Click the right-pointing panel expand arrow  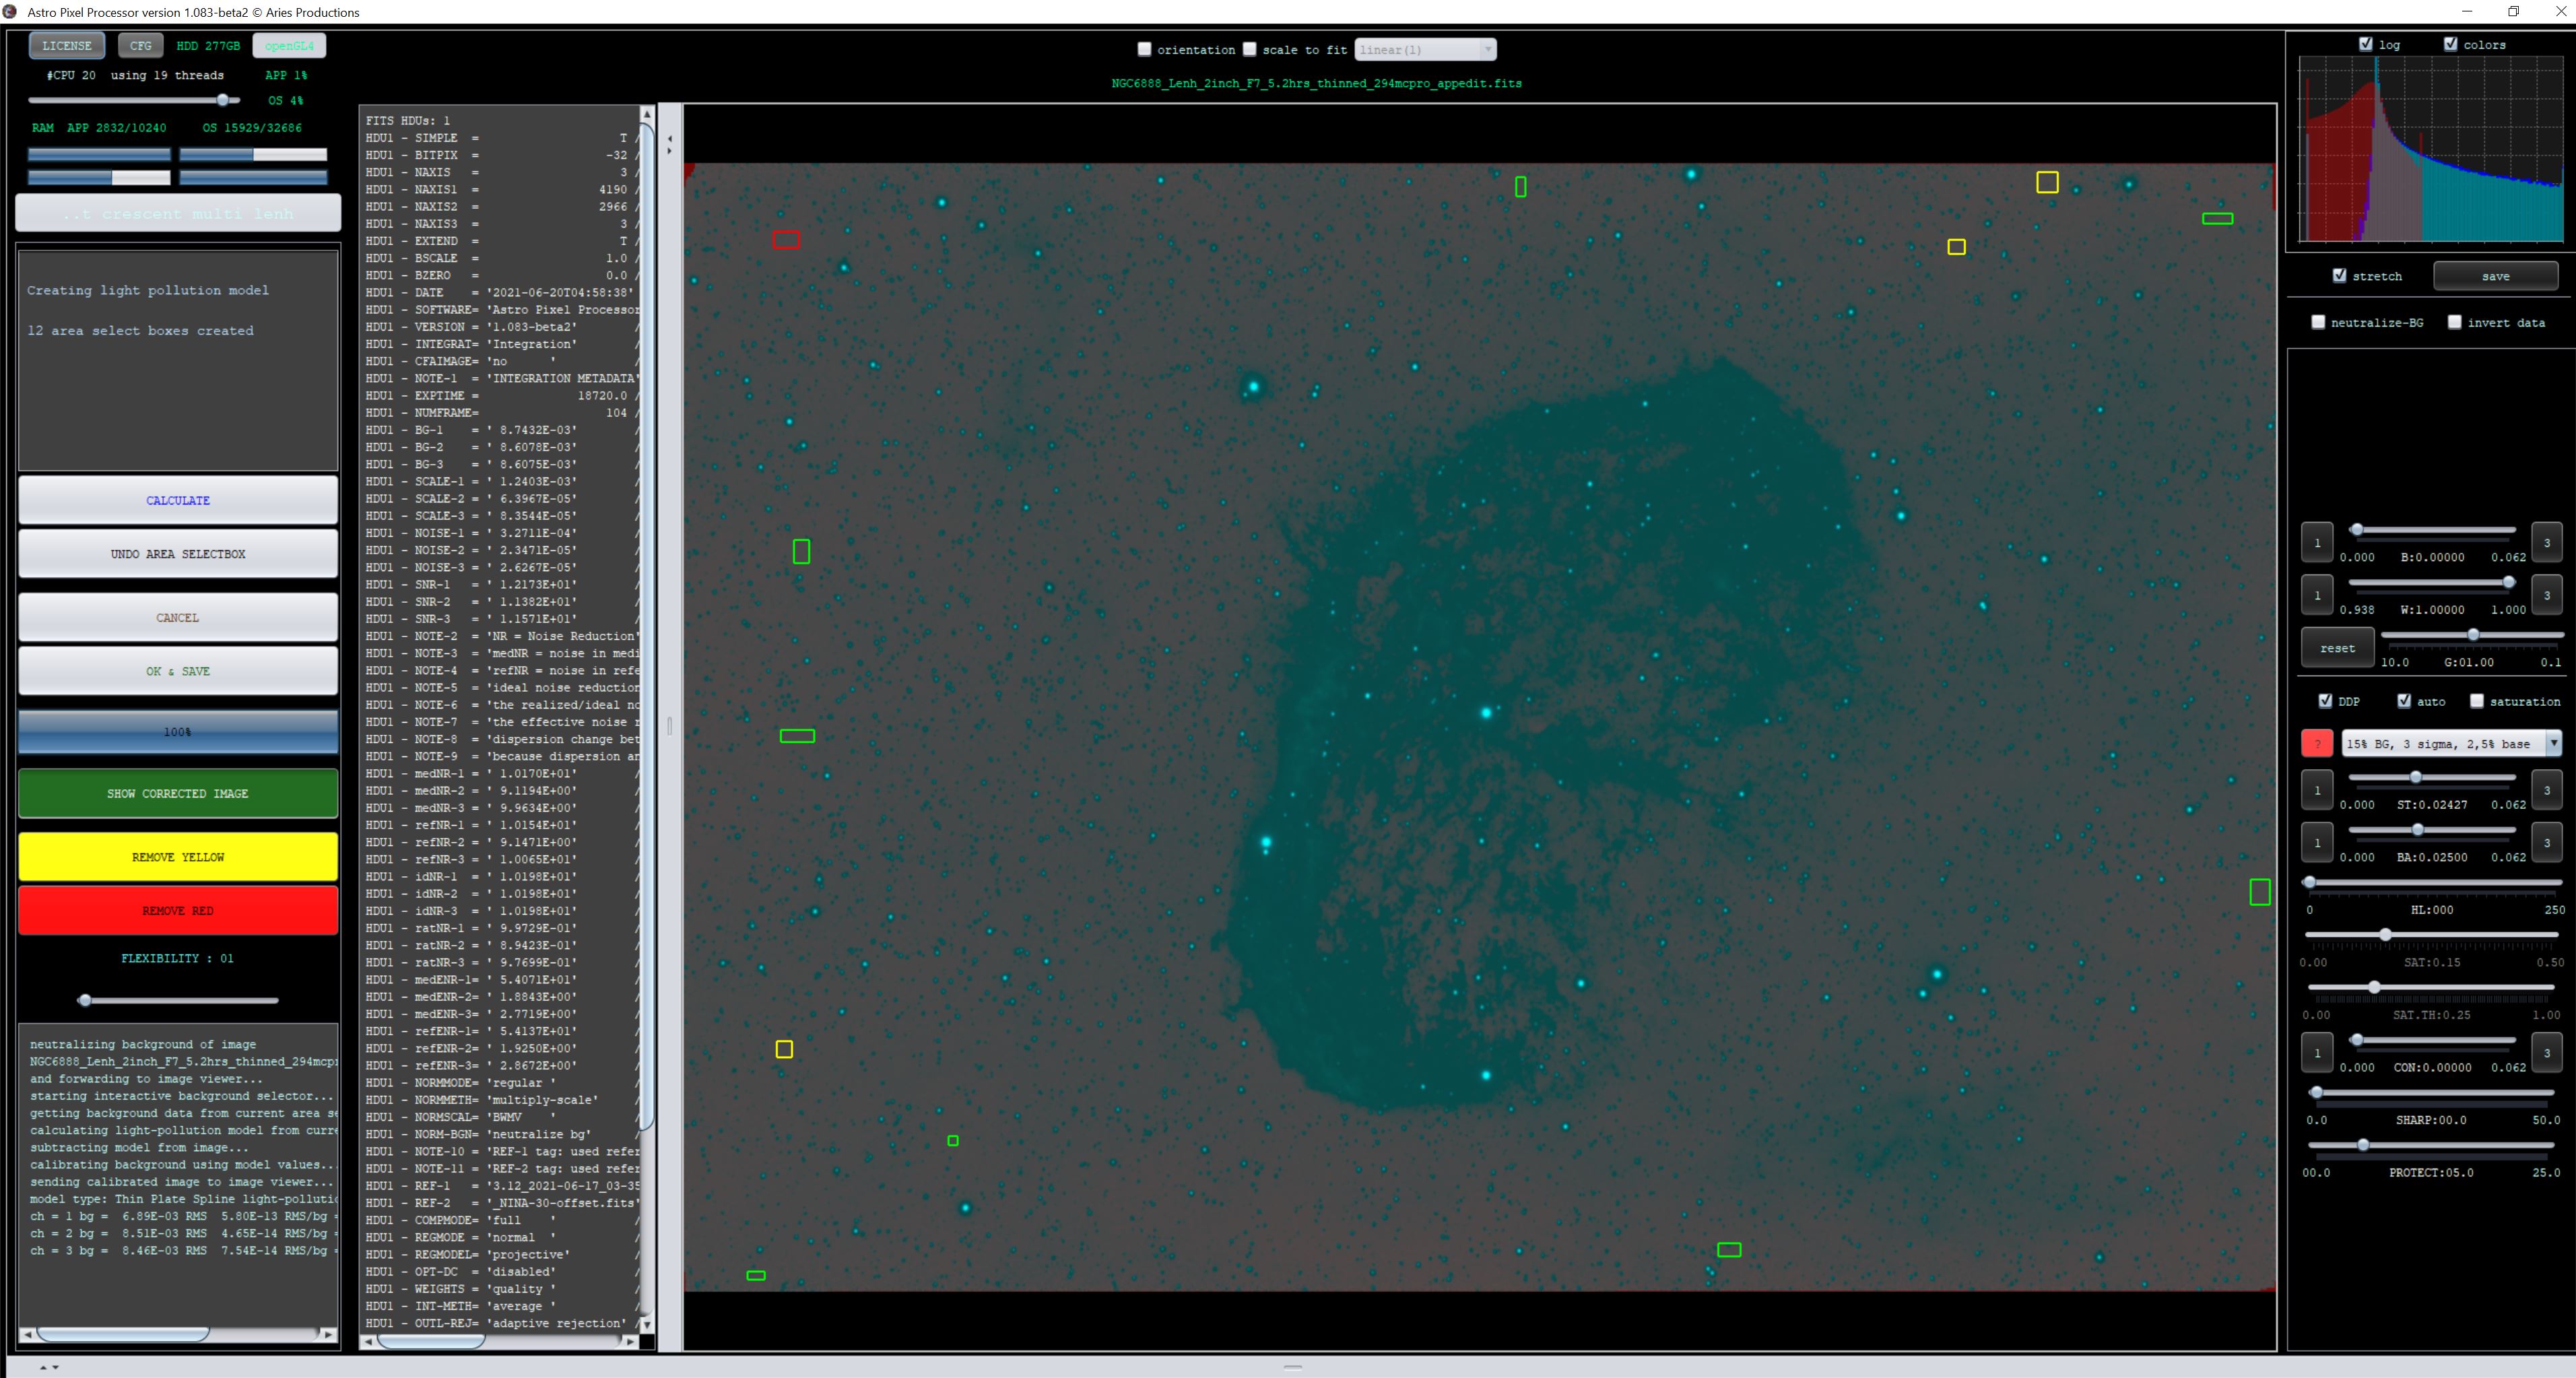coord(670,152)
